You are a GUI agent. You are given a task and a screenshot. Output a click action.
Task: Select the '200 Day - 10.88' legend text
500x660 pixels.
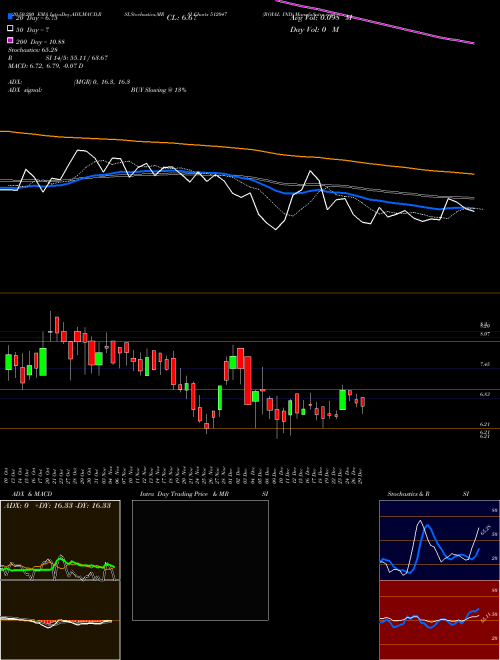[40, 42]
